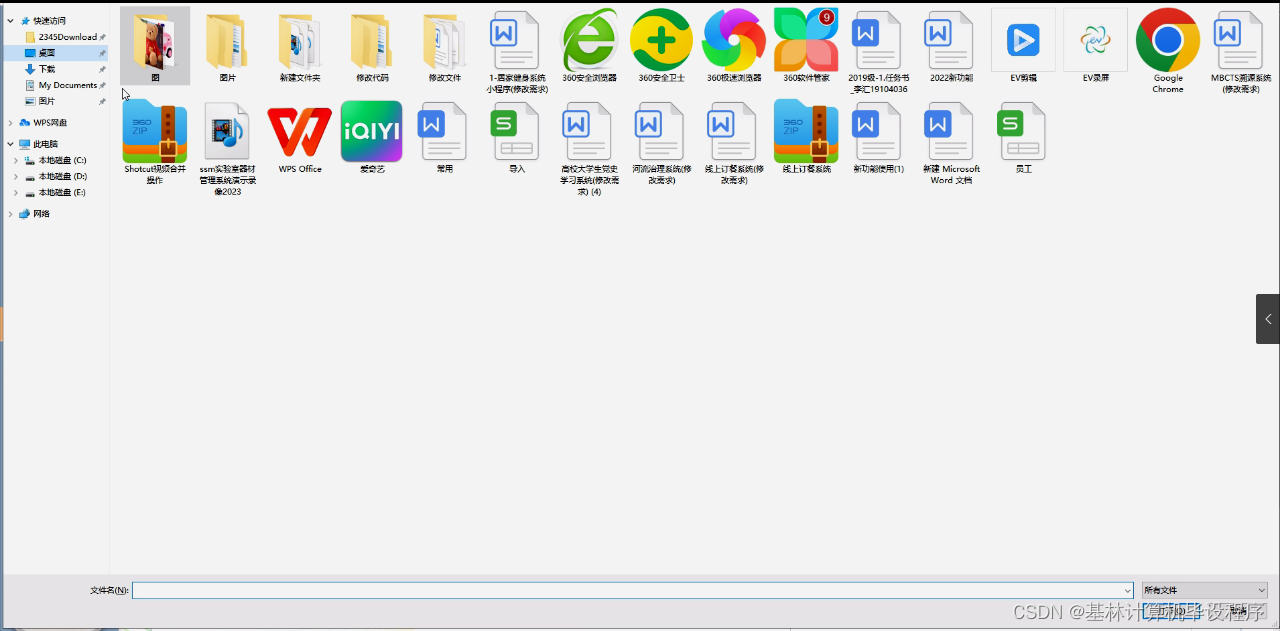Collapse the 快速访问 tree node
Viewport: 1280px width, 631px height.
coord(11,21)
